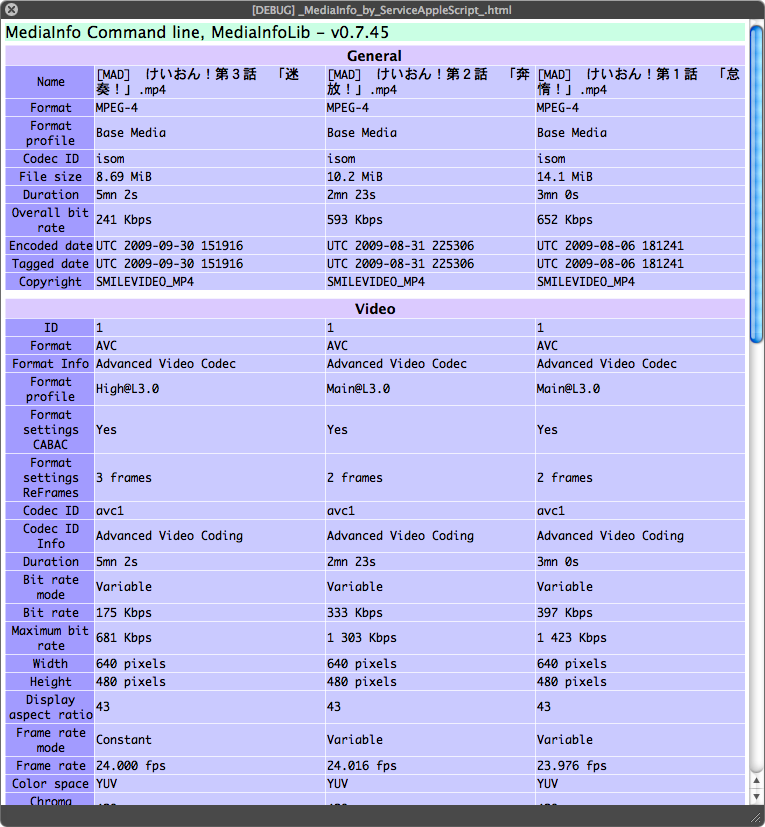Viewport: 765px width, 827px height.
Task: Select the 175 Kbps bit rate
Action: (x=123, y=613)
